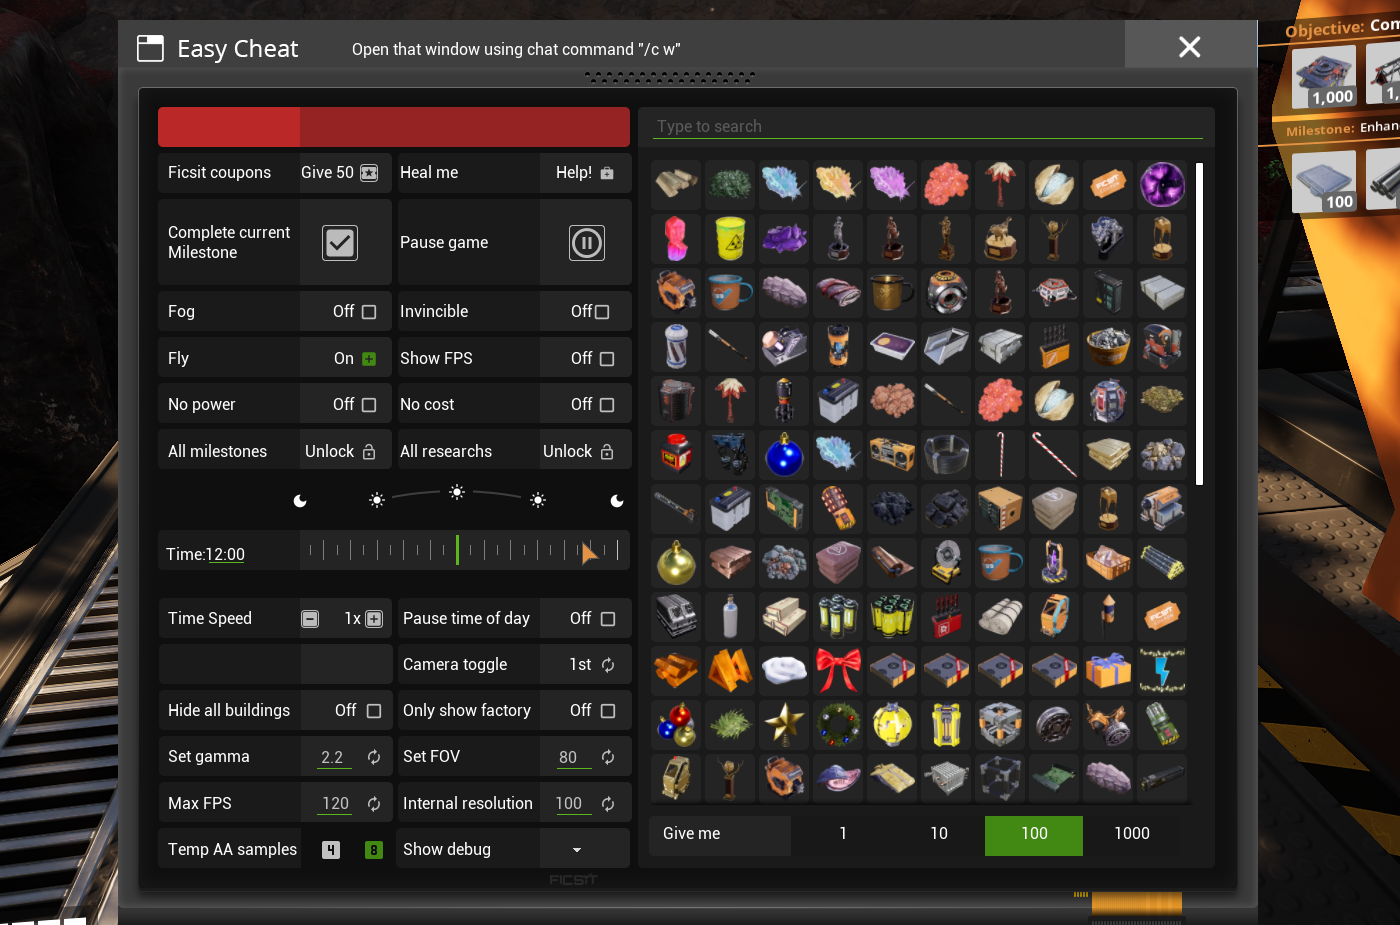
Task: Select the stacked gold ingots item
Action: [x=677, y=670]
